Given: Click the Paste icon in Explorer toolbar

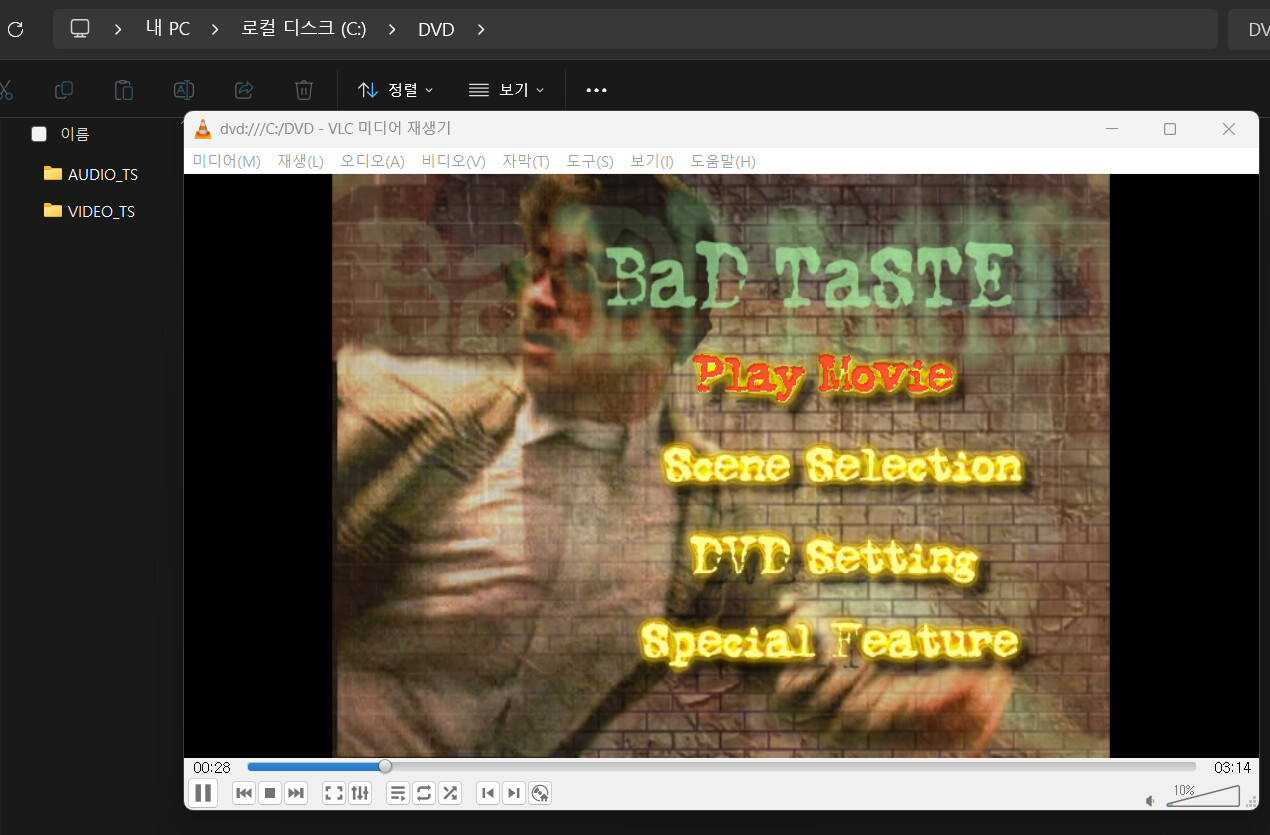Looking at the screenshot, I should click(124, 90).
